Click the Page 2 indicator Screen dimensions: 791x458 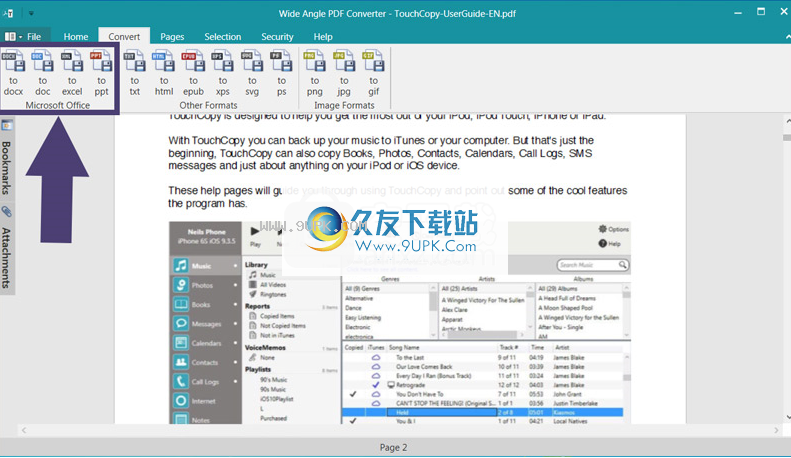pos(393,447)
